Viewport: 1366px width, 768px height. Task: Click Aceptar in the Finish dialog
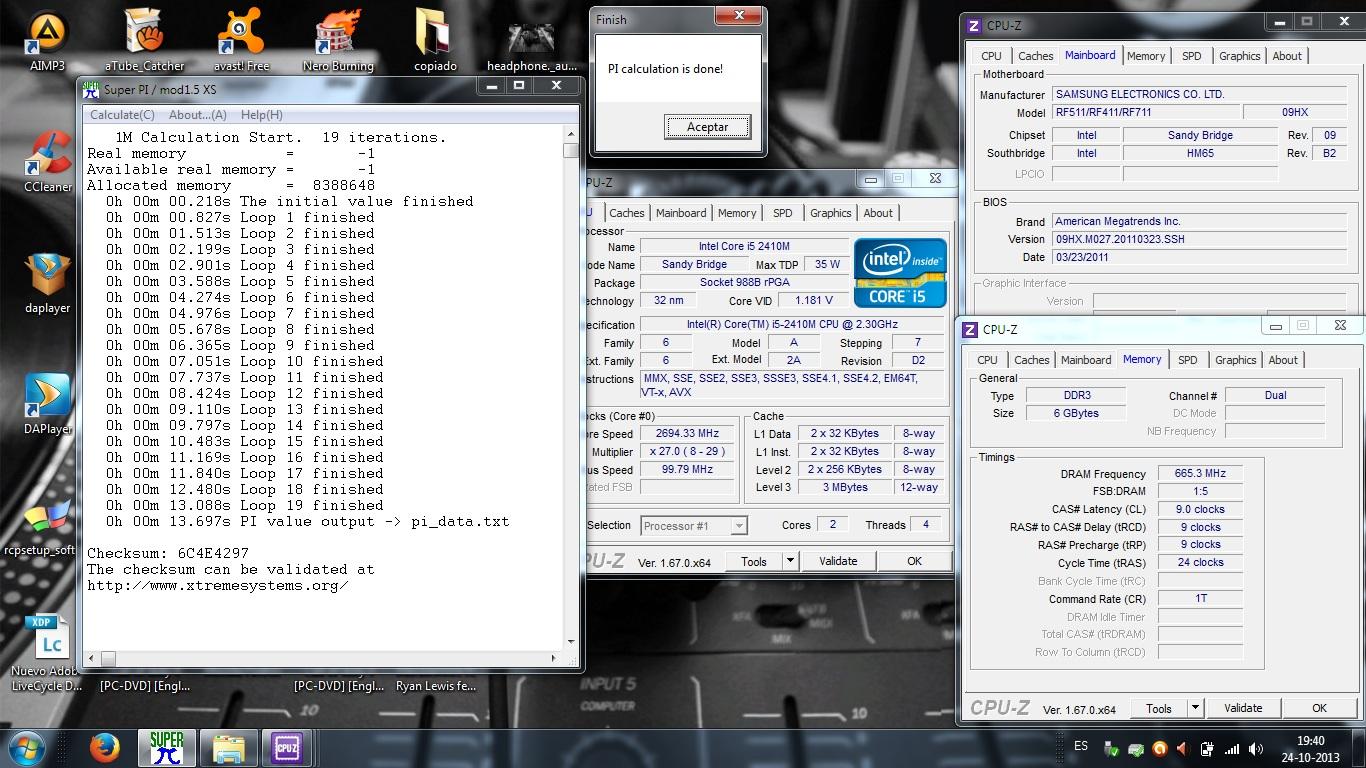point(707,127)
